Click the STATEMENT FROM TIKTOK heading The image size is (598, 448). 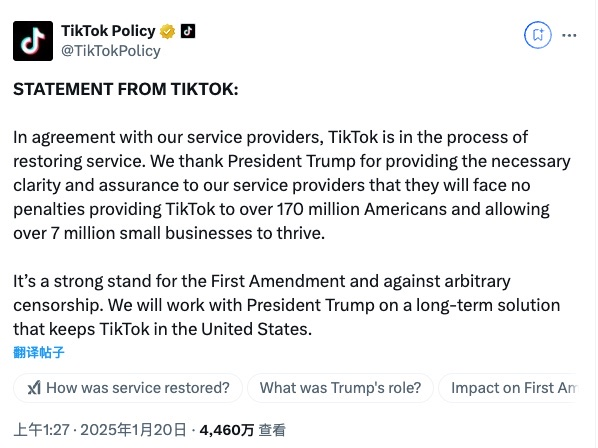[x=126, y=89]
